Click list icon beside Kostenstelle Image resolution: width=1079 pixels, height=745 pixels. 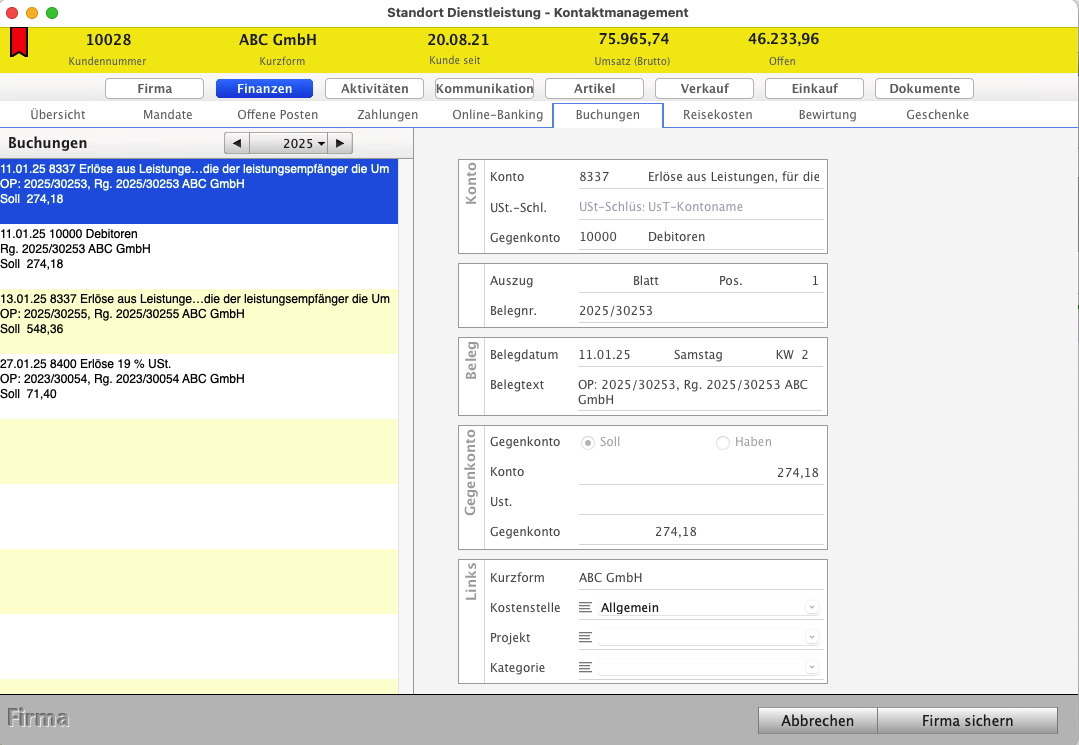[585, 608]
